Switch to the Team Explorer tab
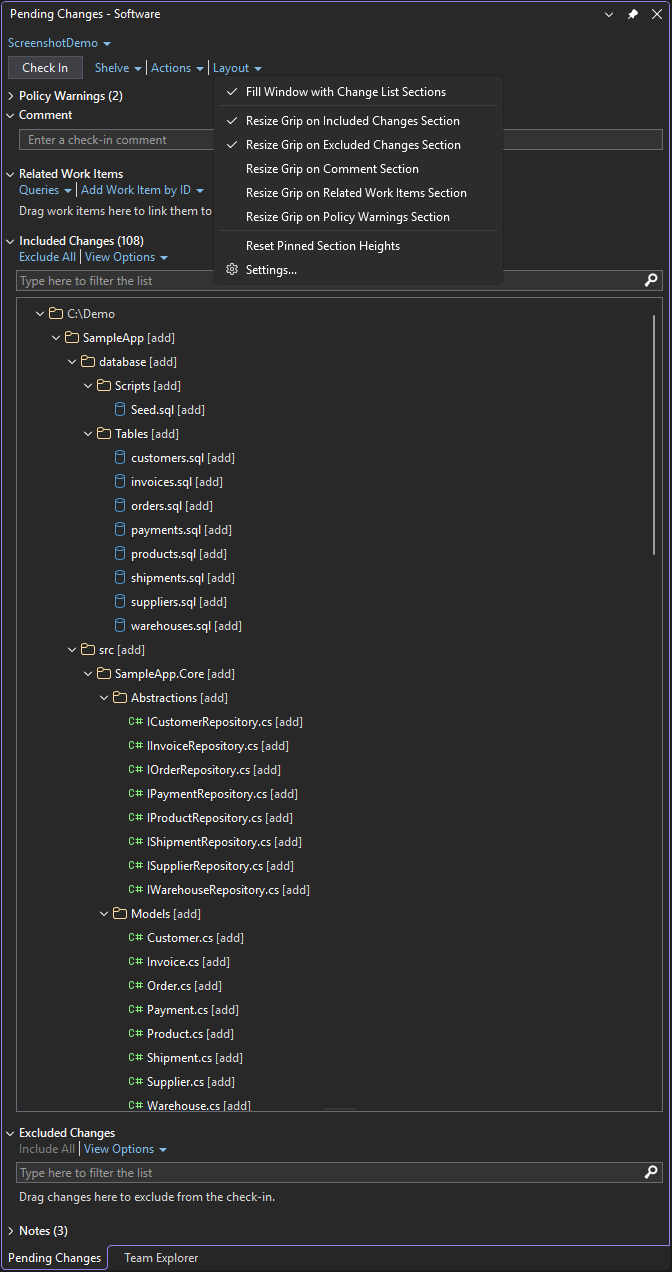The image size is (672, 1272). (x=161, y=1258)
